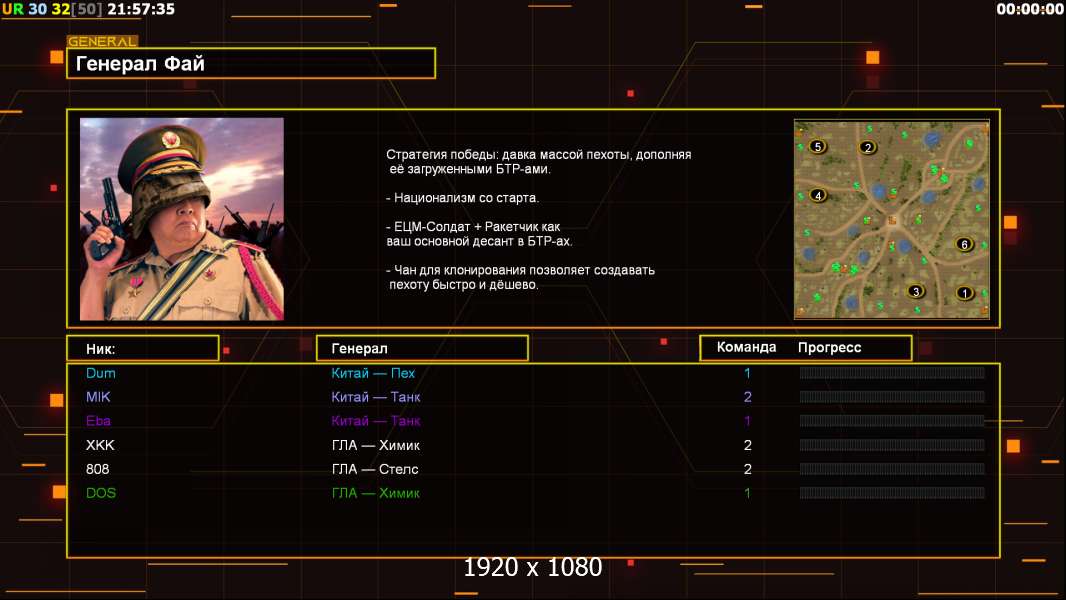Click the 'ЕЦМ-Солдат + Ракетчик' tip
1066x600 pixels.
(x=479, y=234)
